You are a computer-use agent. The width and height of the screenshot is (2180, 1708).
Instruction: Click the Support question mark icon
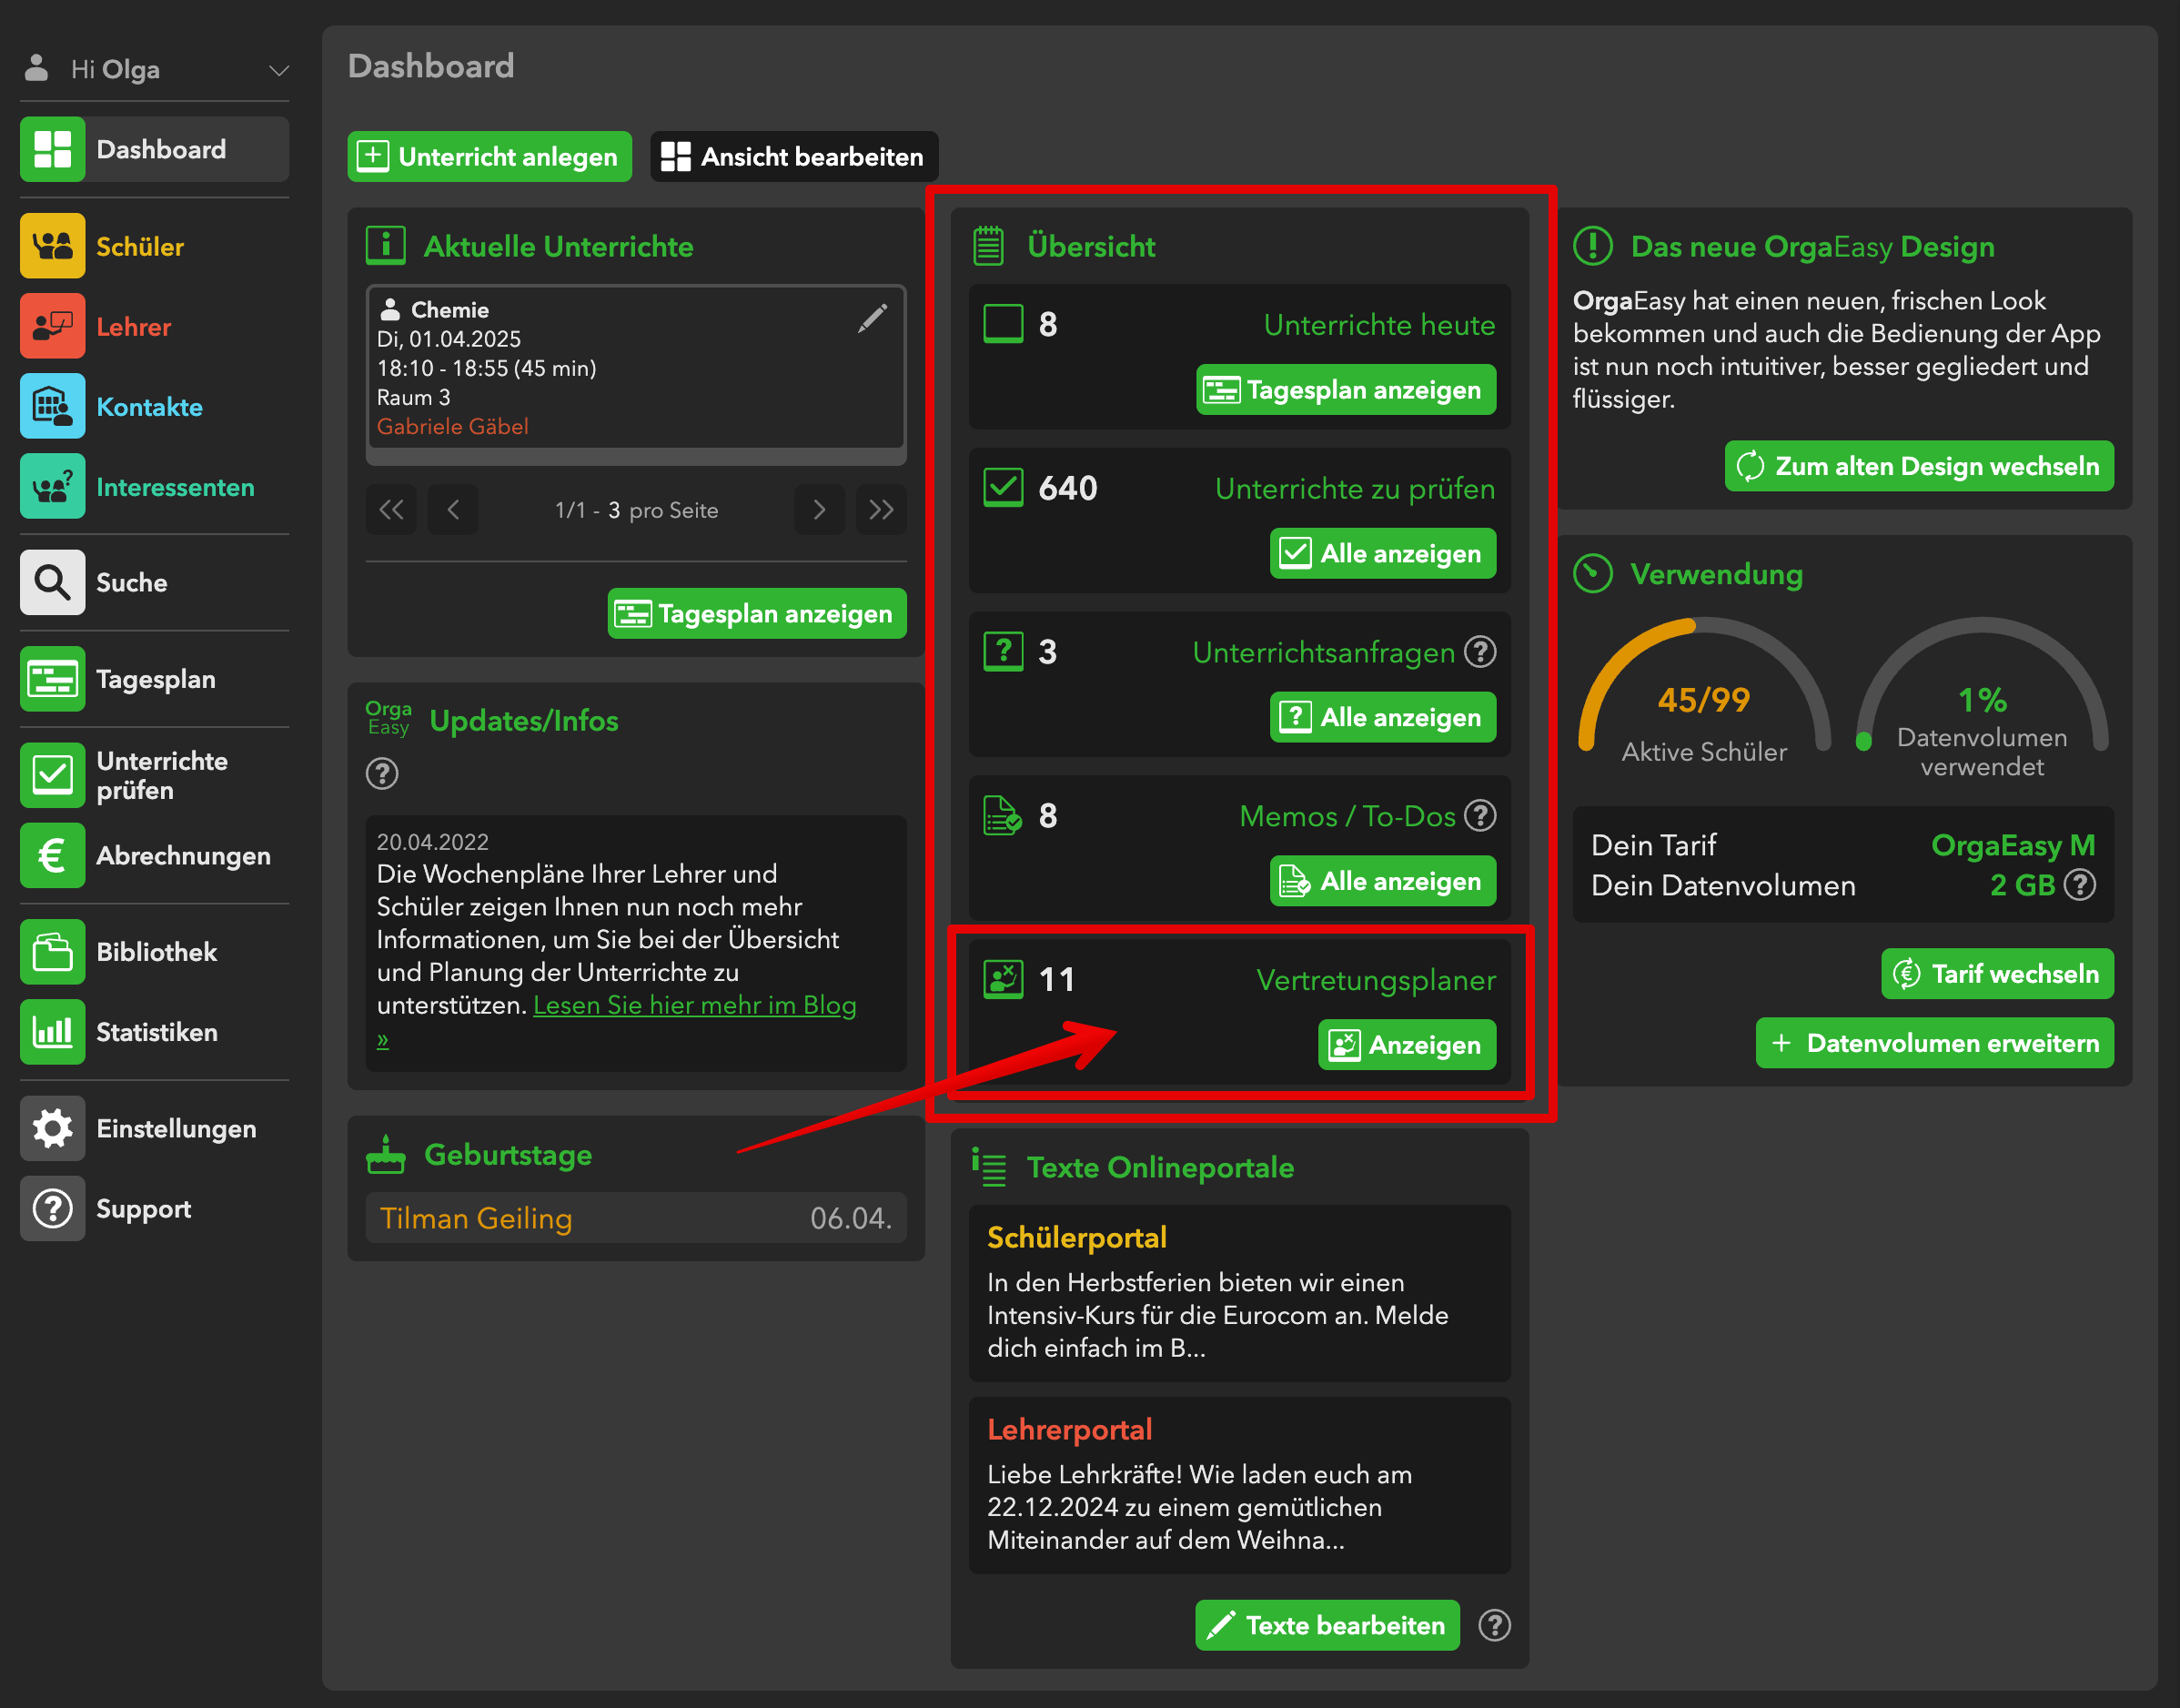[x=52, y=1208]
